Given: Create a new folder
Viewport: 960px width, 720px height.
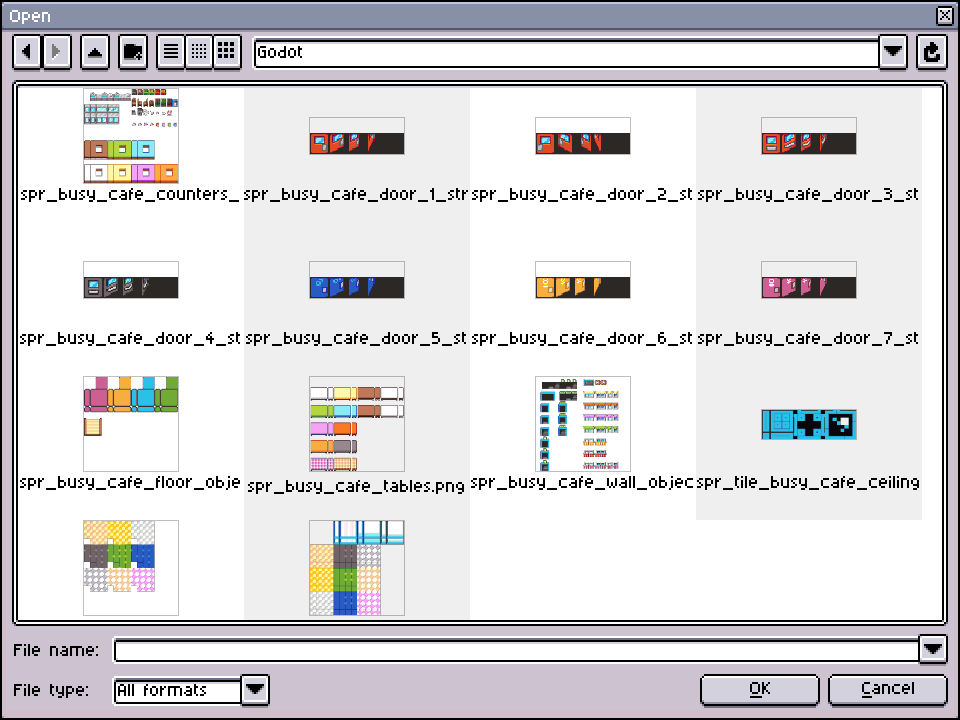Looking at the screenshot, I should [x=133, y=52].
